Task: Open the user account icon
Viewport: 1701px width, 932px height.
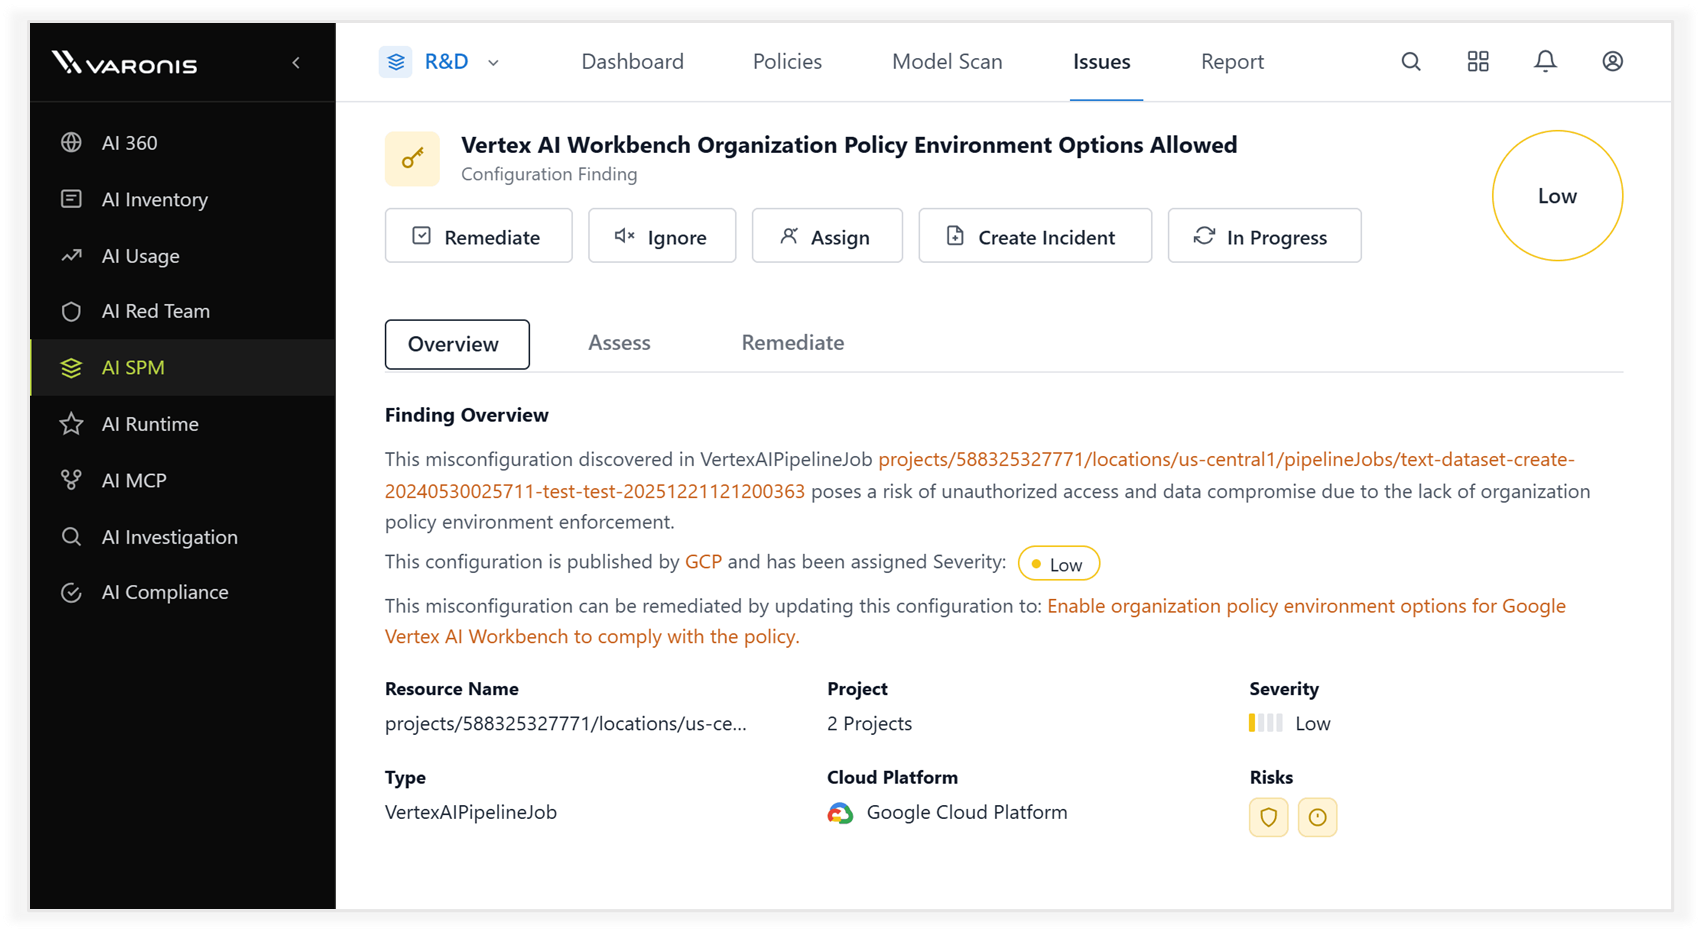Action: 1612,62
